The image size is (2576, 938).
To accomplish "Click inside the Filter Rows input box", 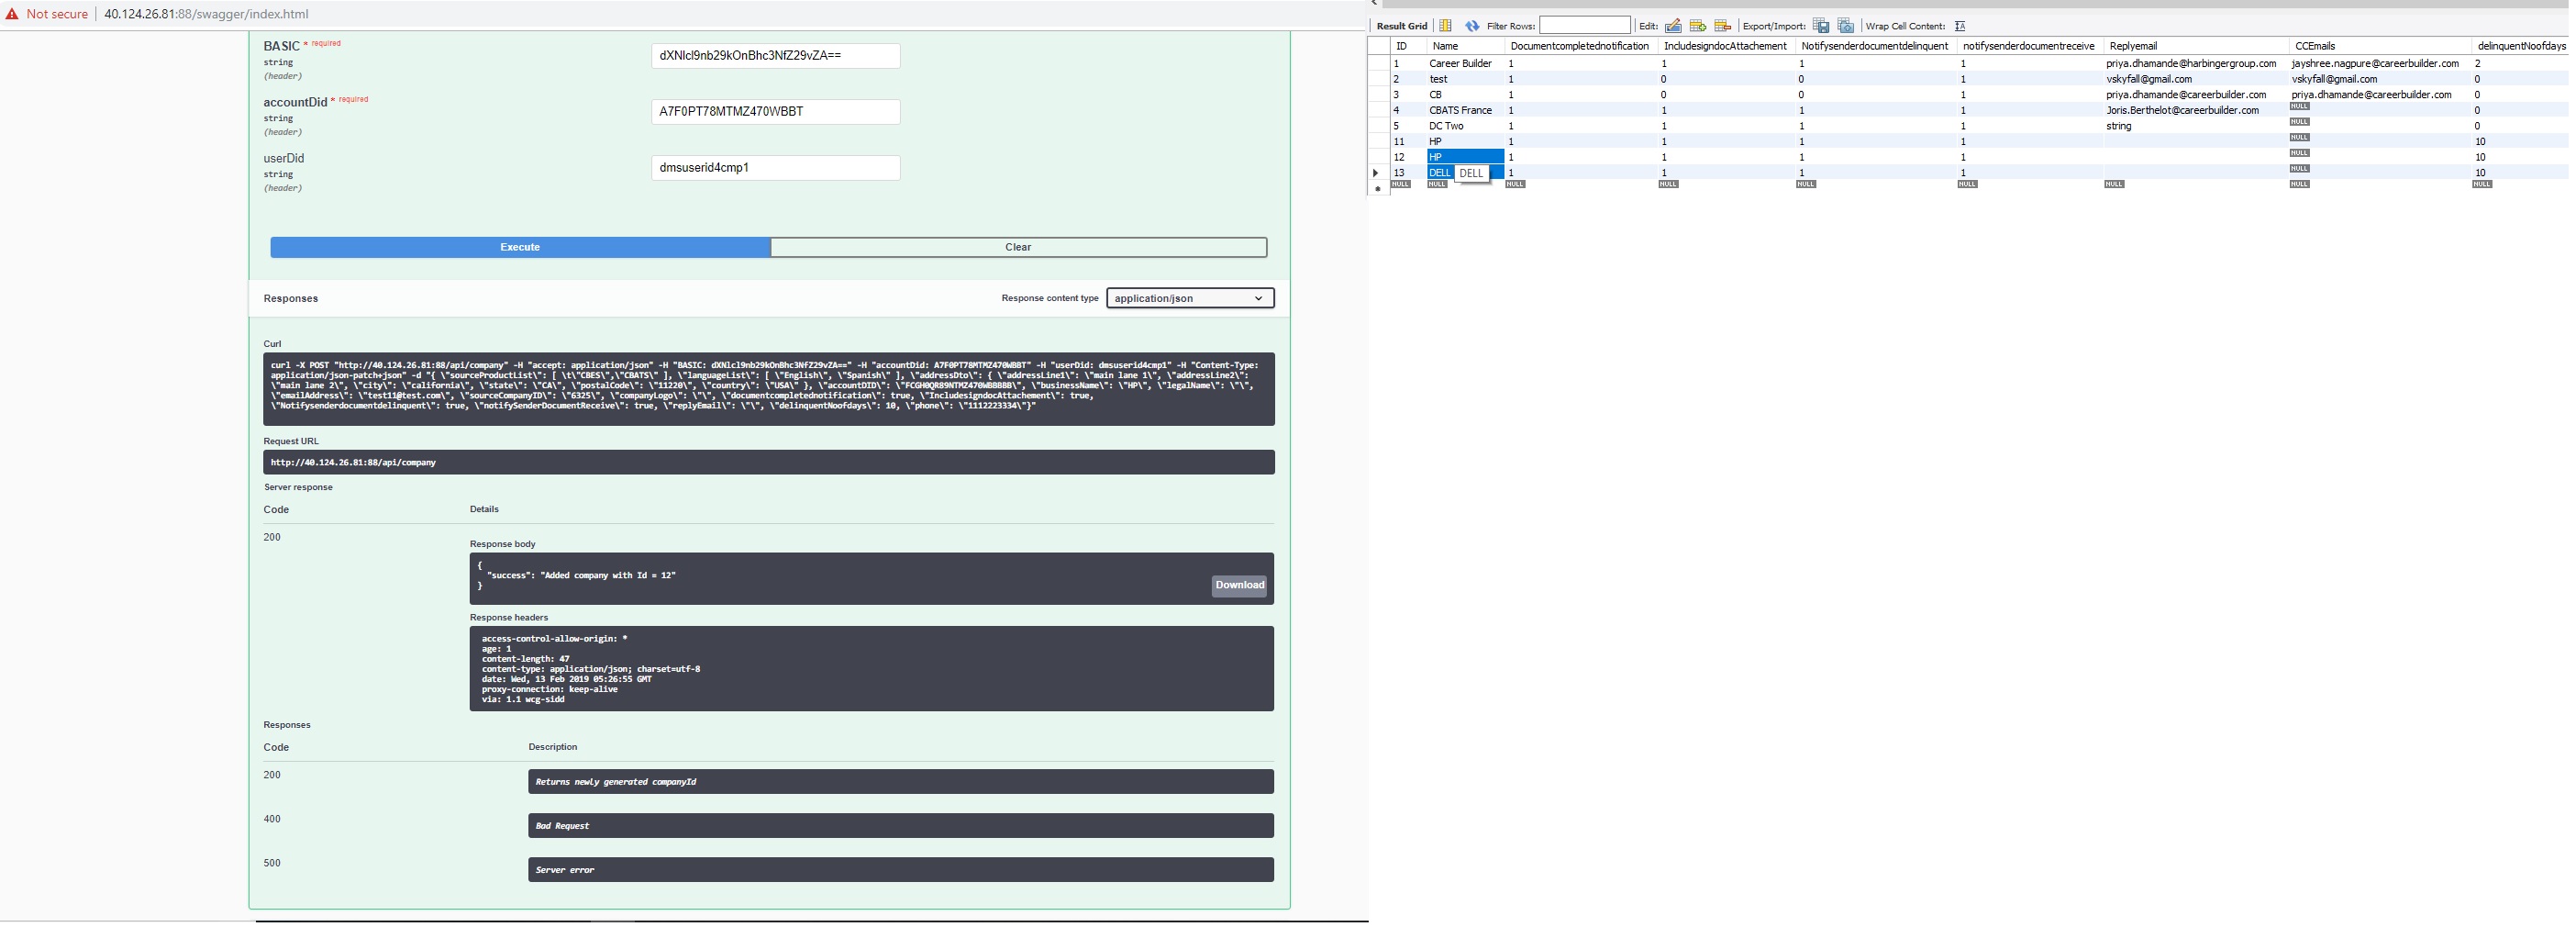I will [x=1586, y=25].
